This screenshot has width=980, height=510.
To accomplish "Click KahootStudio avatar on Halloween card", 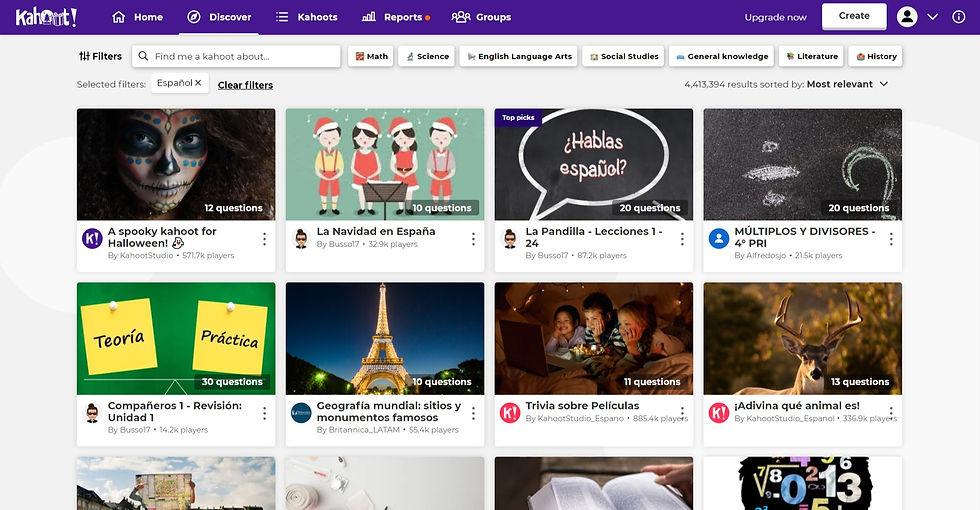I will pyautogui.click(x=92, y=239).
